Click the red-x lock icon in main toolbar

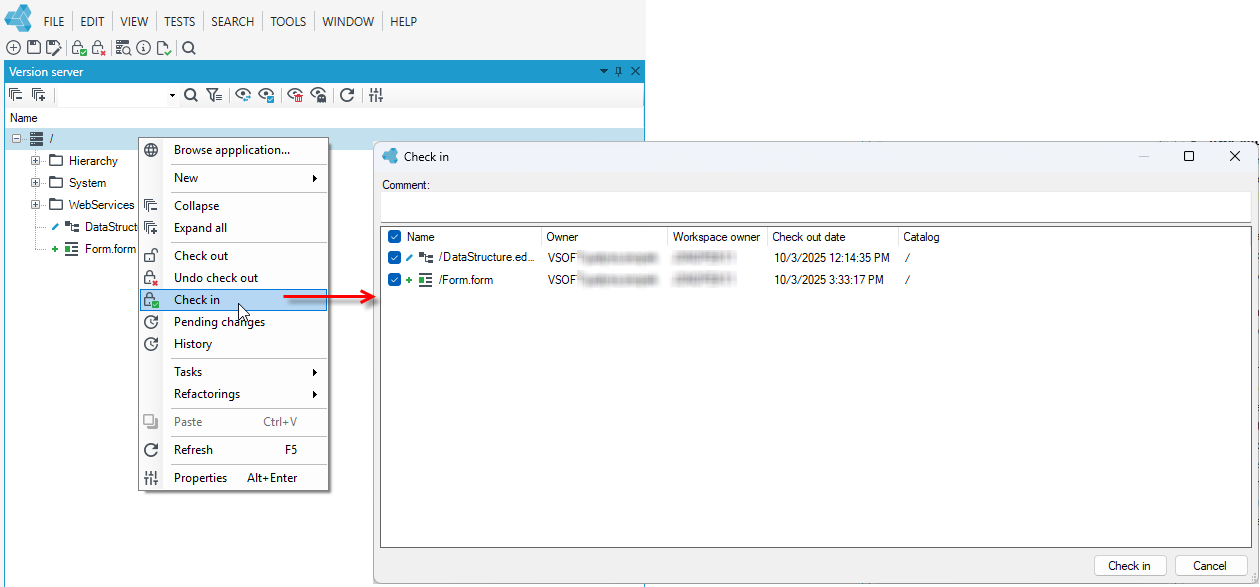coord(98,47)
